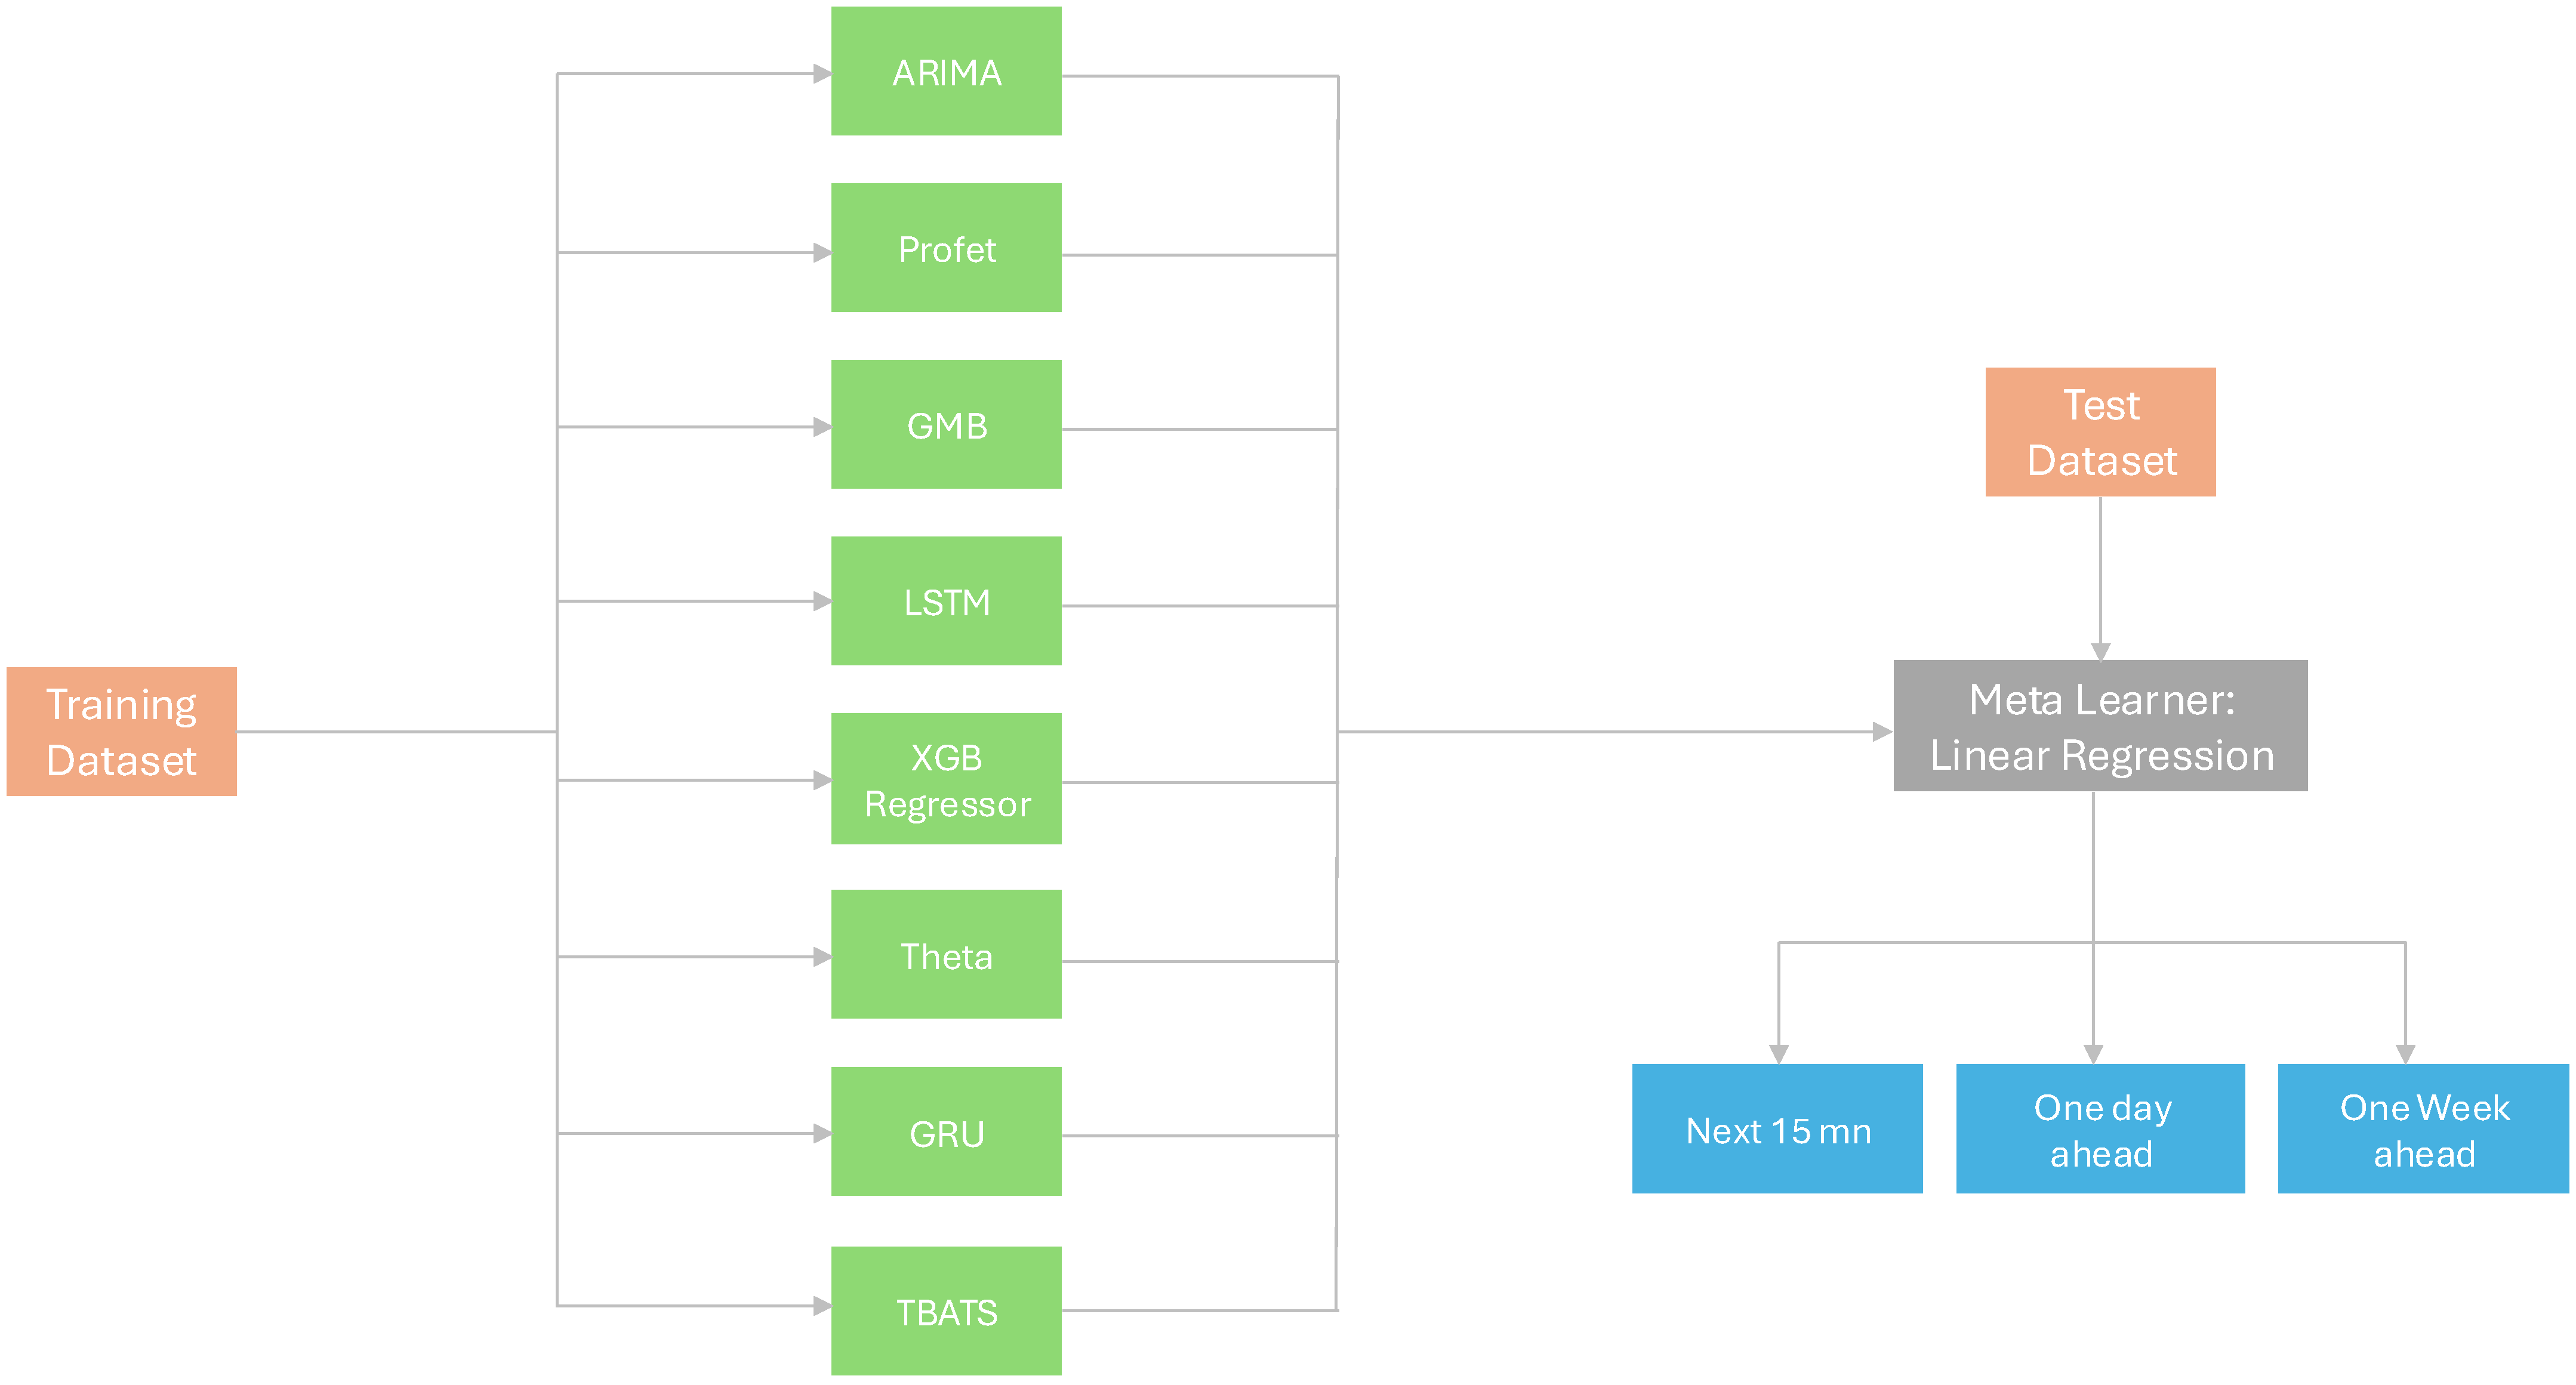Click the XGB Regressor box
This screenshot has width=2576, height=1385.
tap(946, 779)
